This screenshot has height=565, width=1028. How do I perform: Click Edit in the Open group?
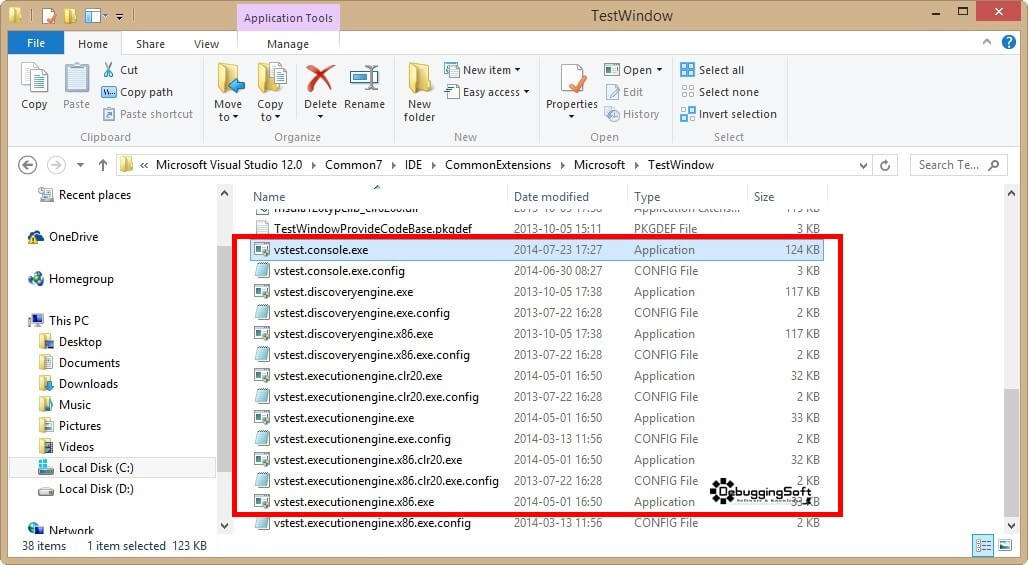point(624,92)
